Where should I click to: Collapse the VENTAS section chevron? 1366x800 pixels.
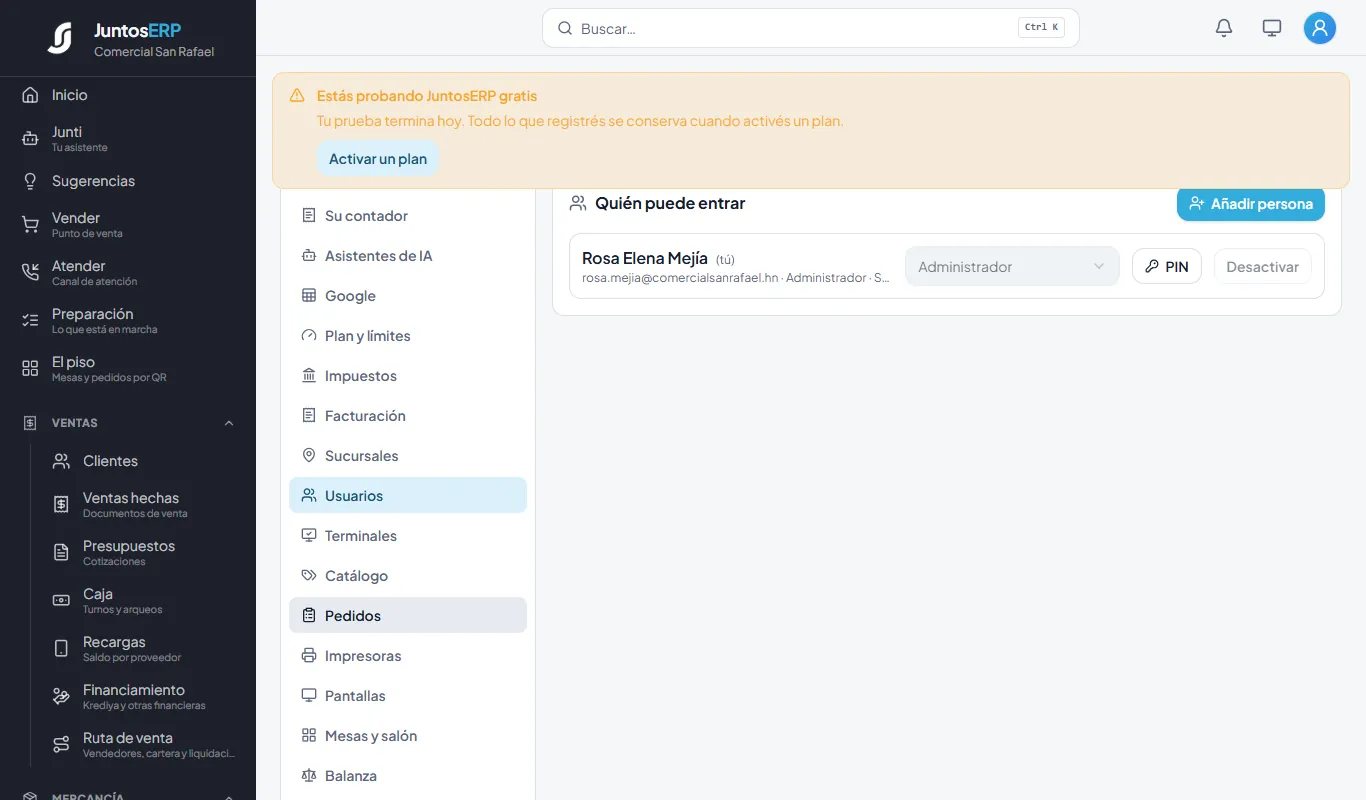229,423
